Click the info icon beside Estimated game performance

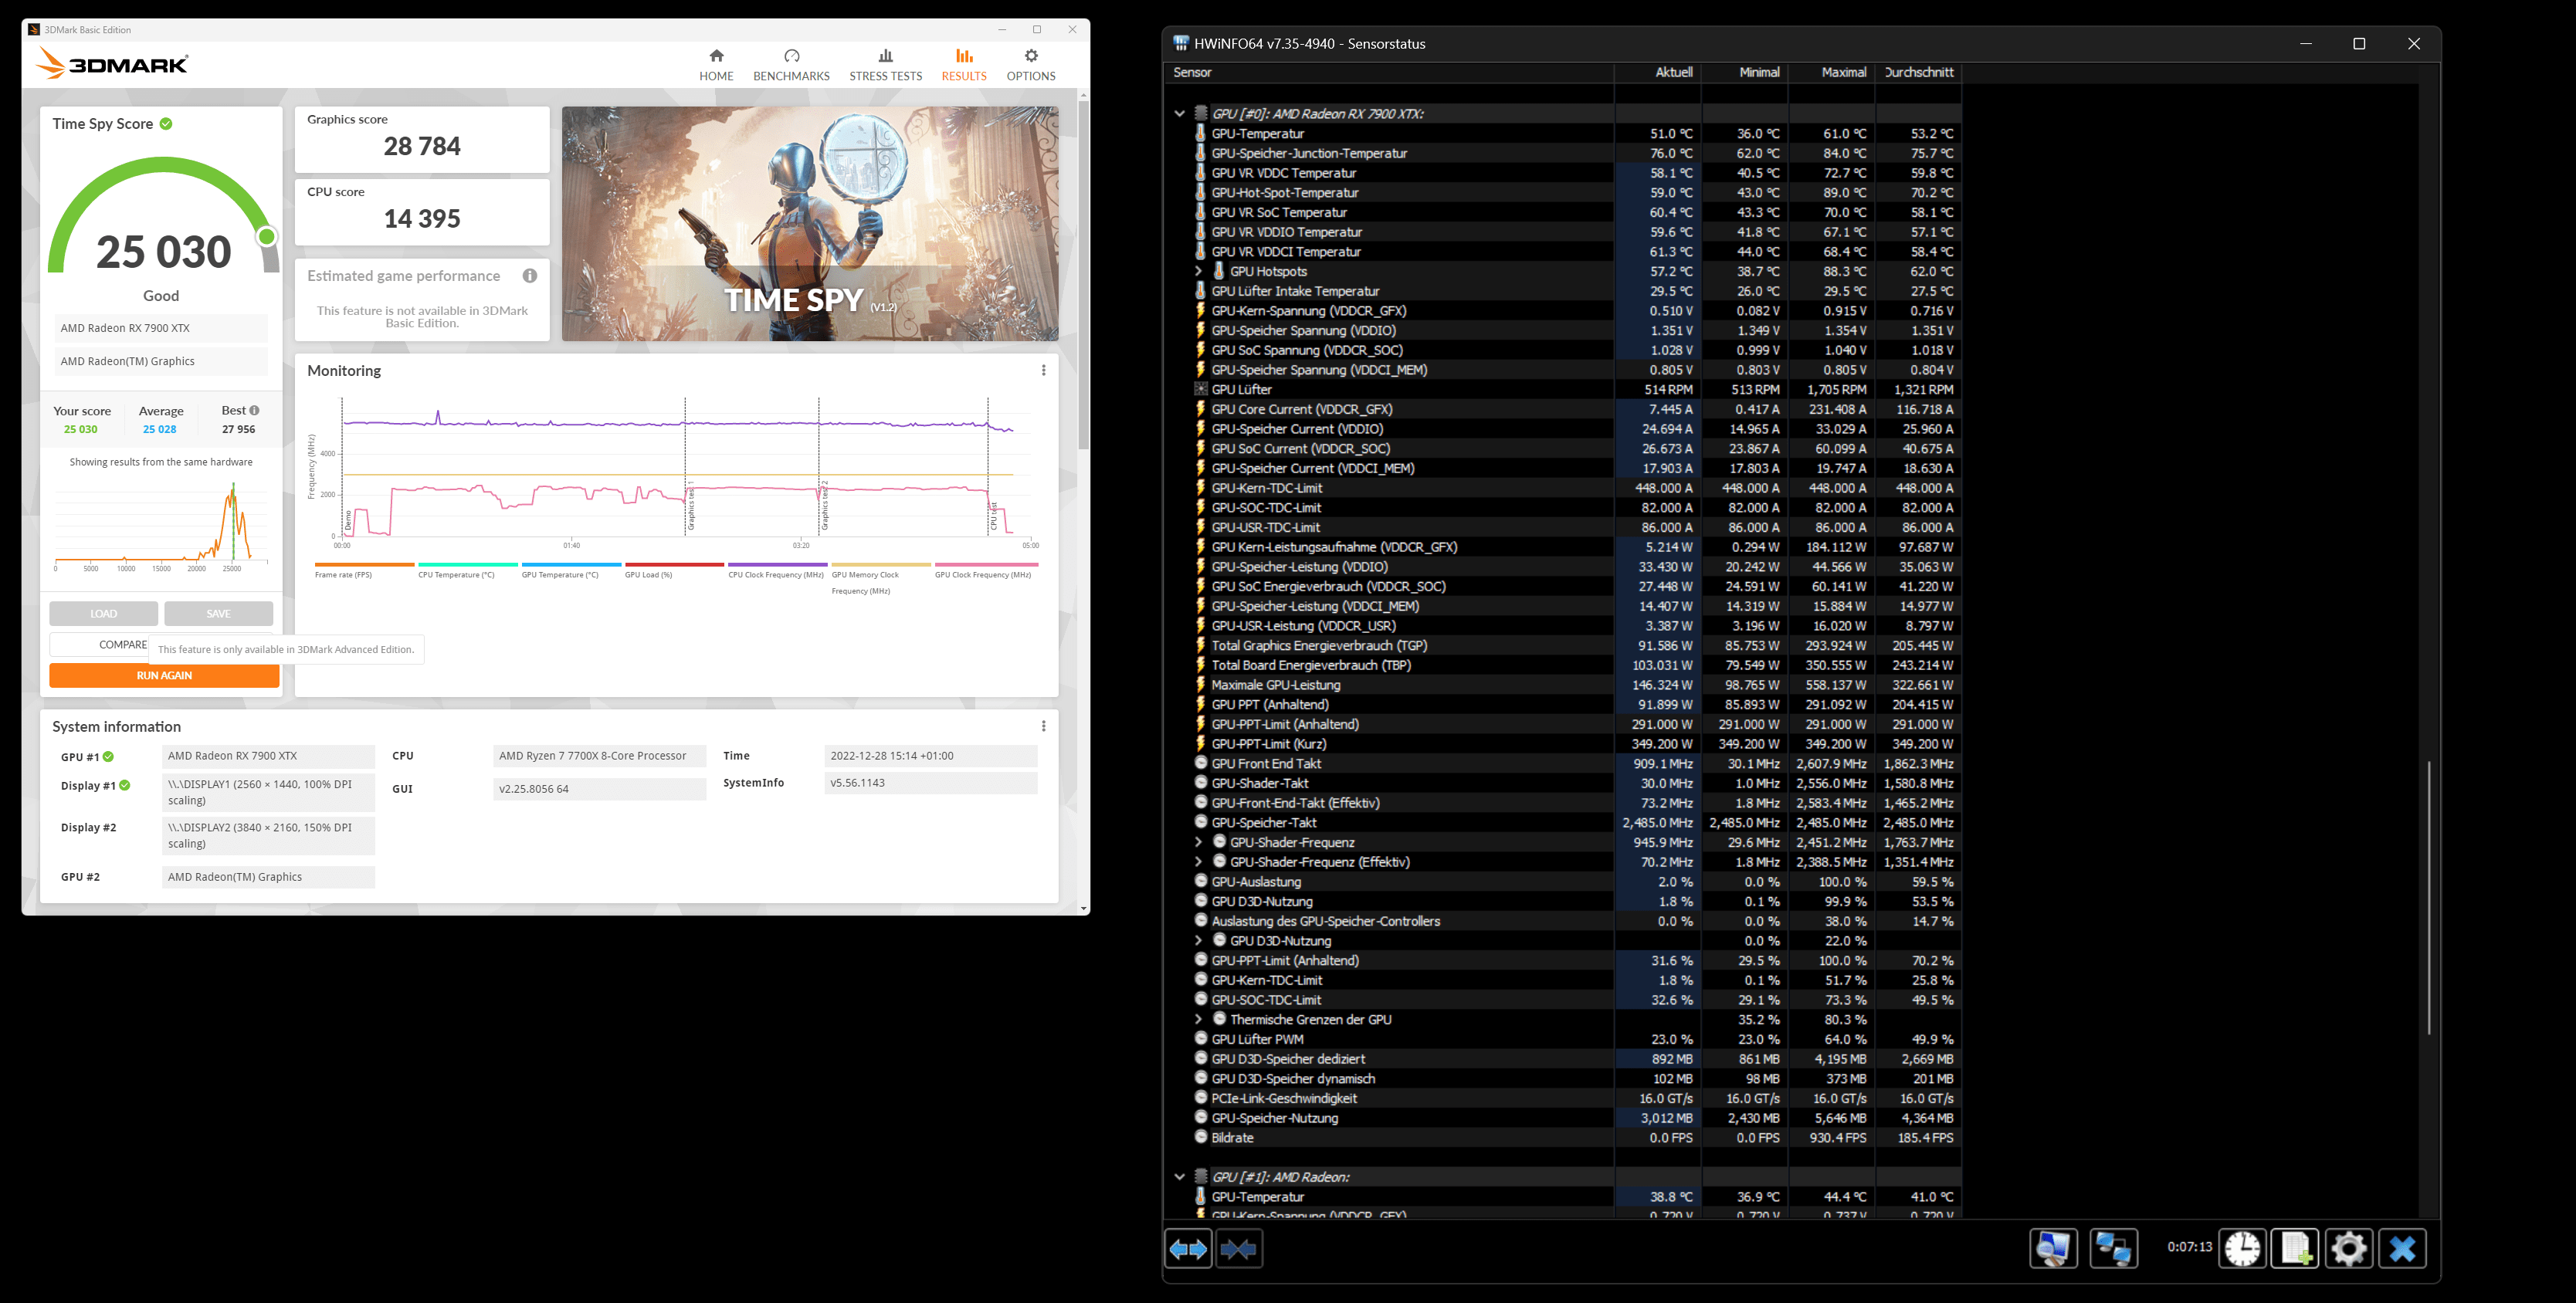click(529, 276)
